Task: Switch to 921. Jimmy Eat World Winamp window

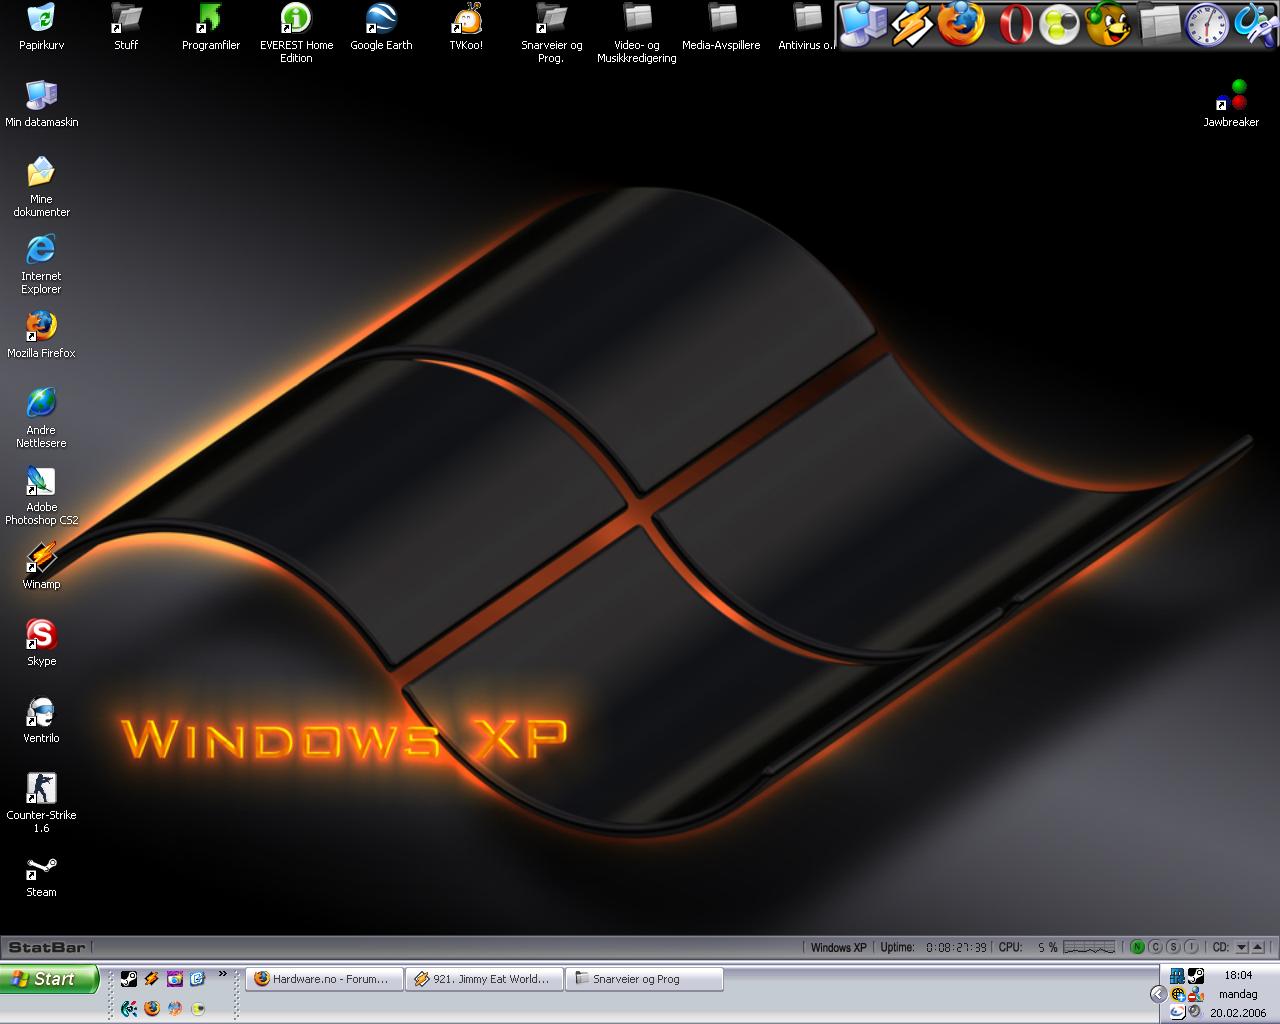Action: [x=484, y=979]
